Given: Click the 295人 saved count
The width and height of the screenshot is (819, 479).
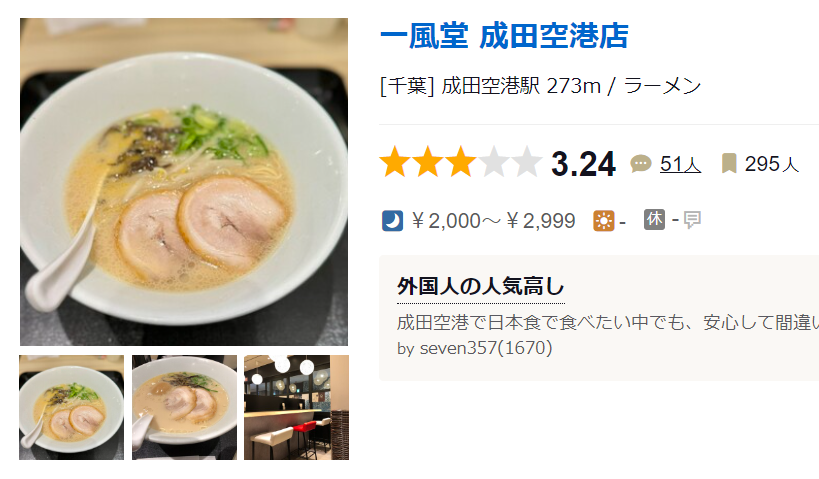Looking at the screenshot, I should click(771, 164).
